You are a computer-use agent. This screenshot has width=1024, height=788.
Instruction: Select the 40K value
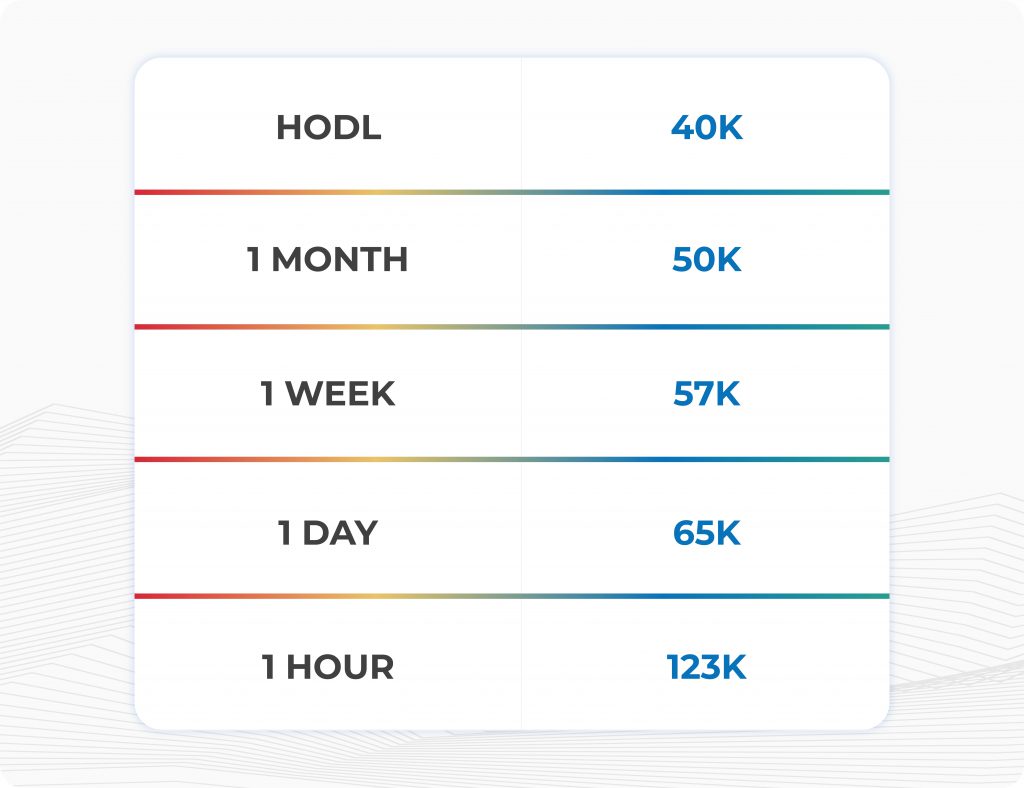click(706, 128)
